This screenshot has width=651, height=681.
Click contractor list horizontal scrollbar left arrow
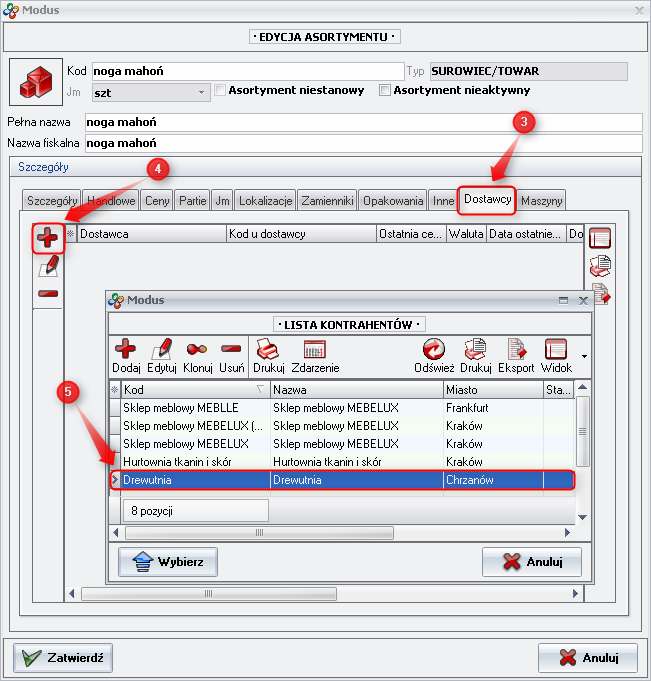[116, 532]
